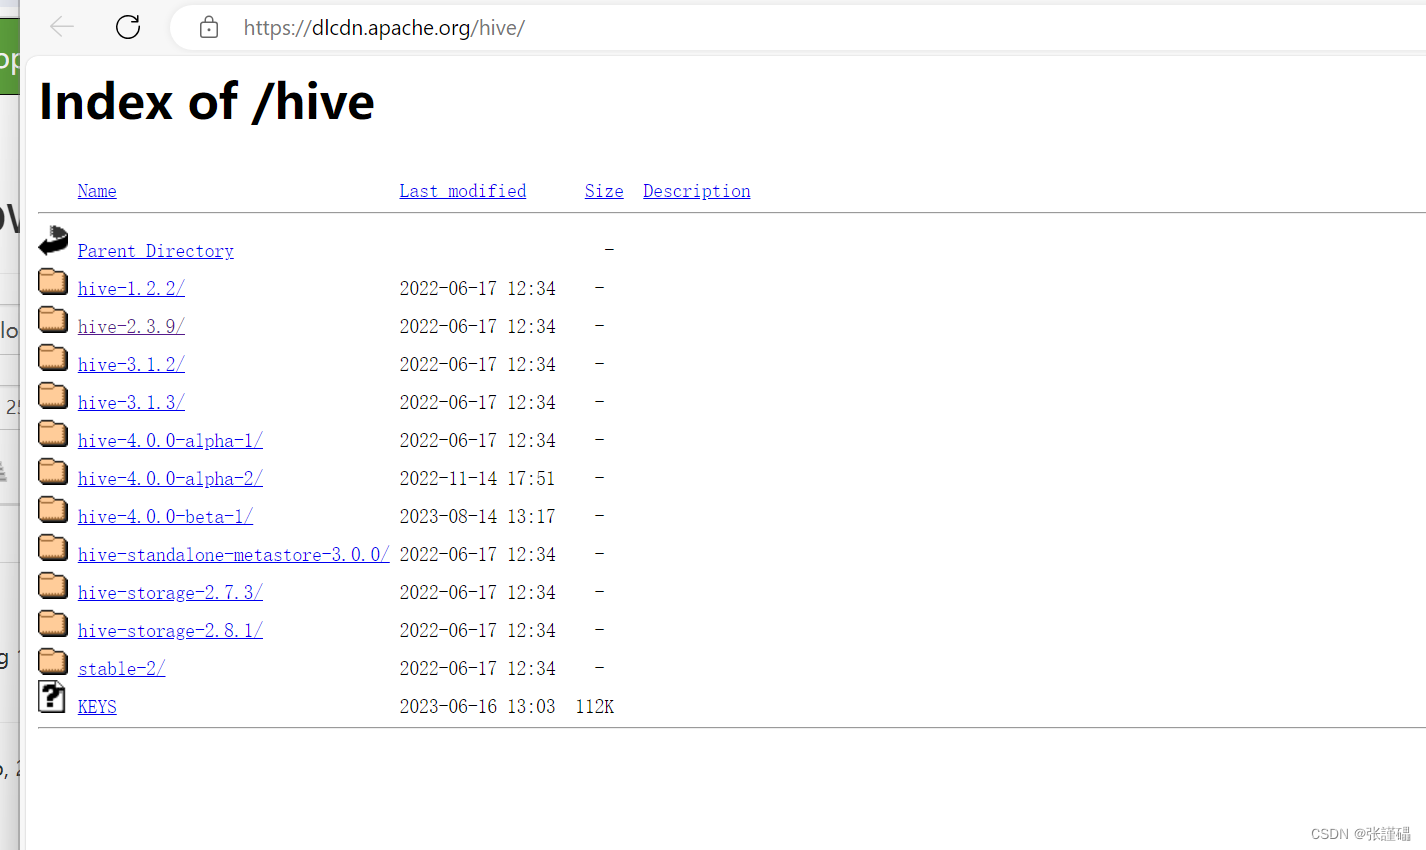
Task: Open the hive-4.0.0-beta-1 directory
Action: coord(165,516)
